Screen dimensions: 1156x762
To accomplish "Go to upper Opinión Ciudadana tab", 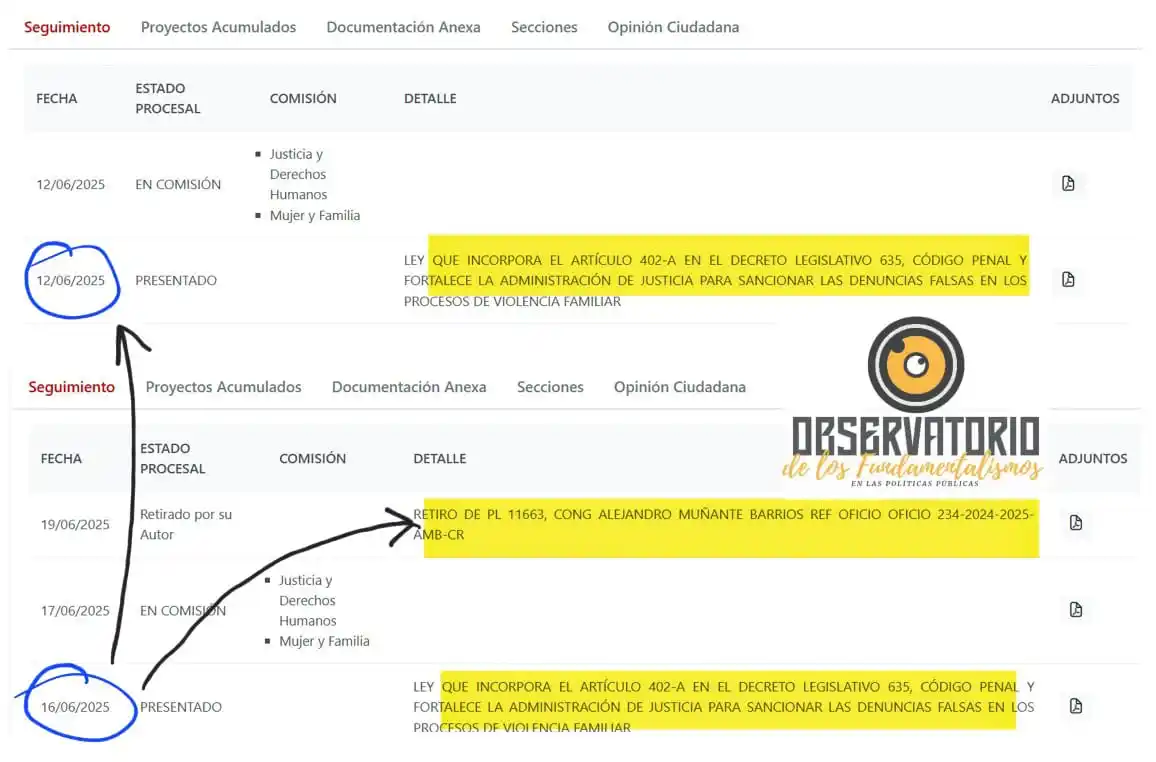I will pyautogui.click(x=673, y=27).
